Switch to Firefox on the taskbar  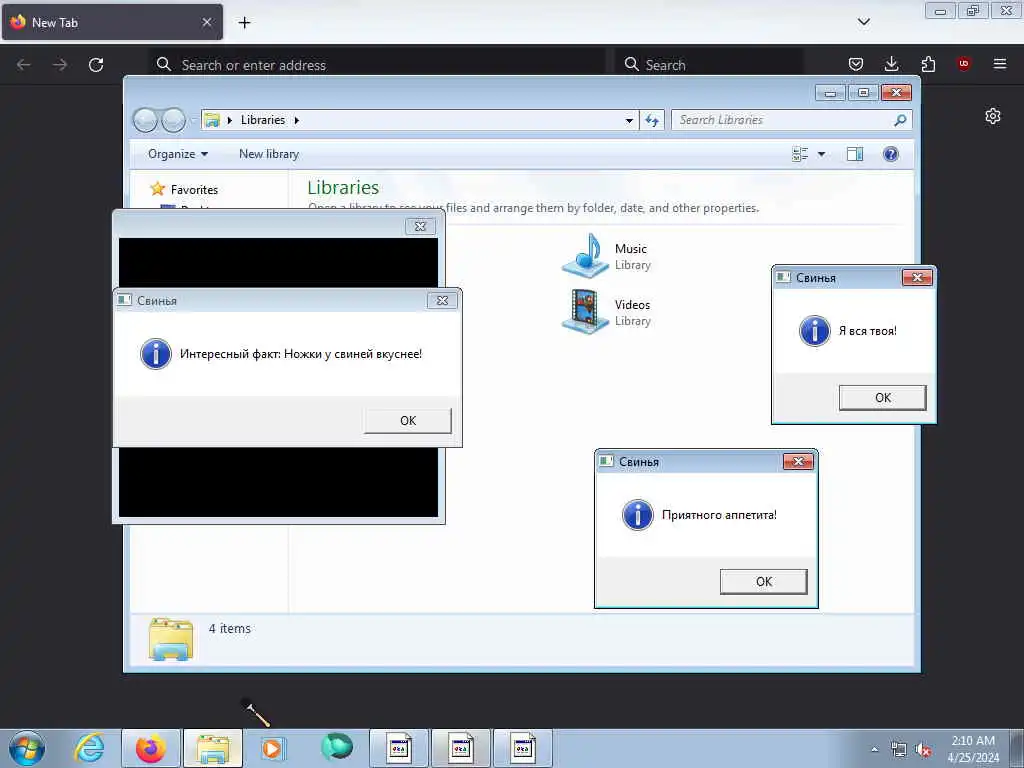[x=151, y=748]
